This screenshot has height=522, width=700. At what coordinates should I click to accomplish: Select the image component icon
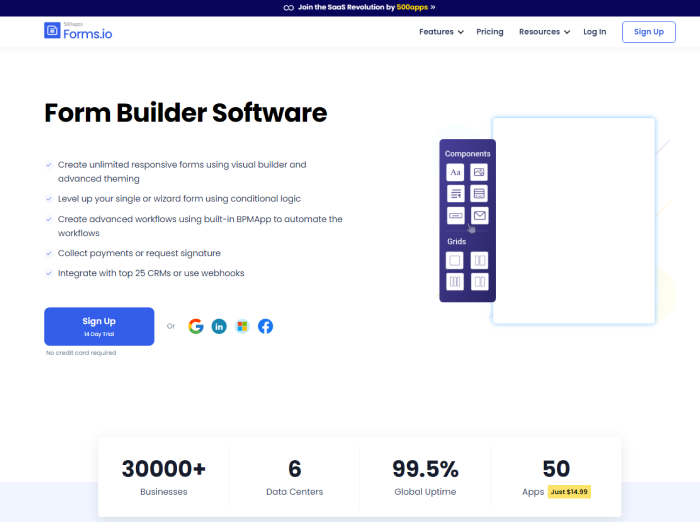pos(479,172)
